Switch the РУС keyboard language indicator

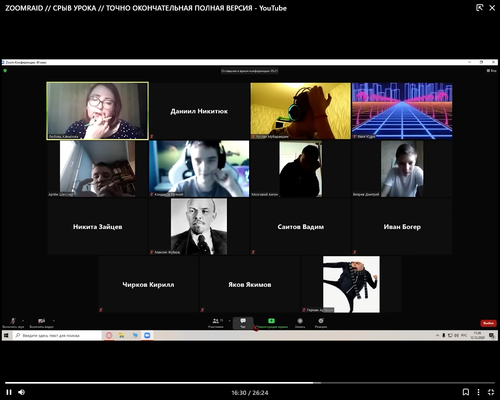(x=464, y=335)
